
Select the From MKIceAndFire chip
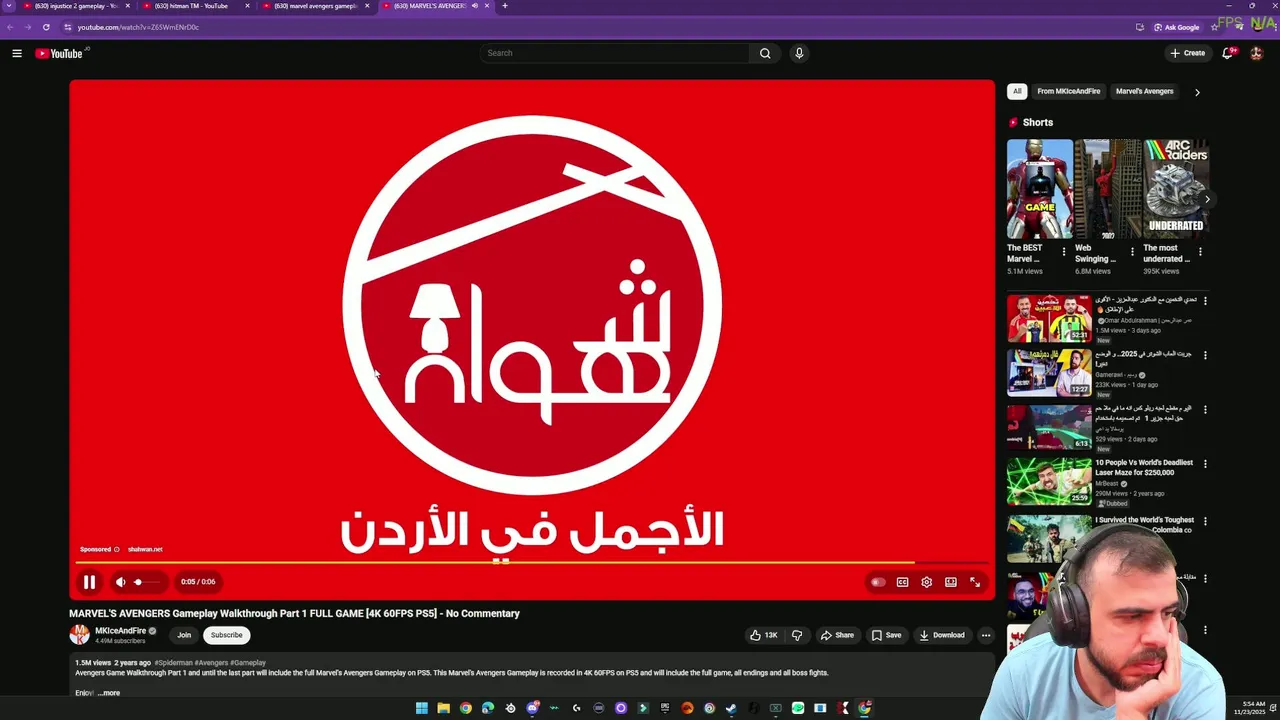point(1069,91)
